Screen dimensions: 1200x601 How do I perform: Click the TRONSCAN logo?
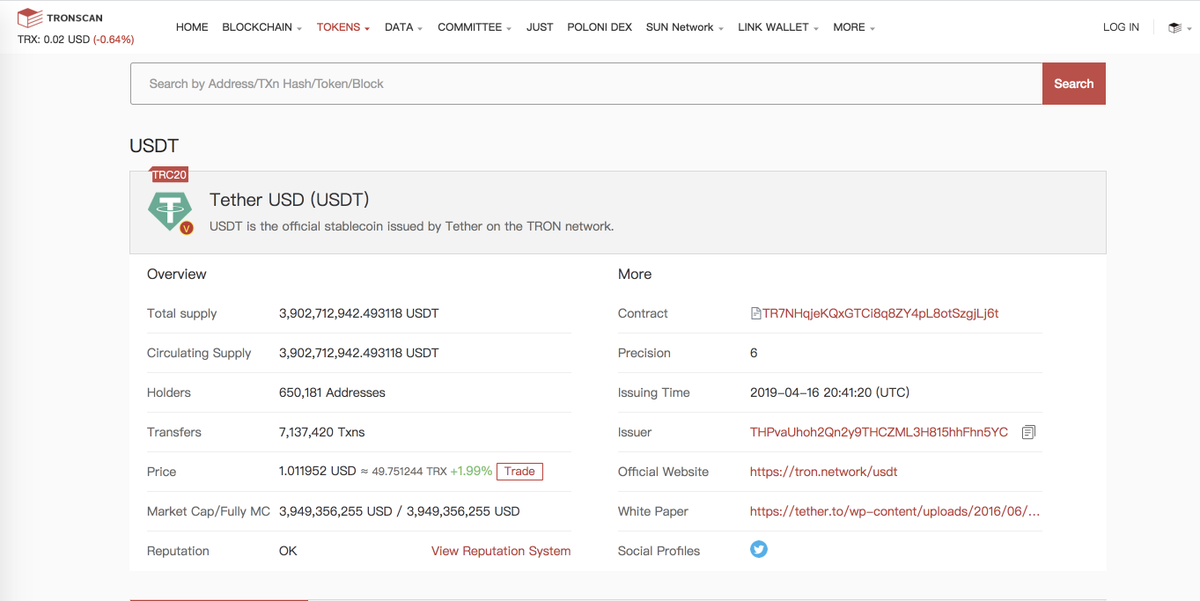click(60, 18)
